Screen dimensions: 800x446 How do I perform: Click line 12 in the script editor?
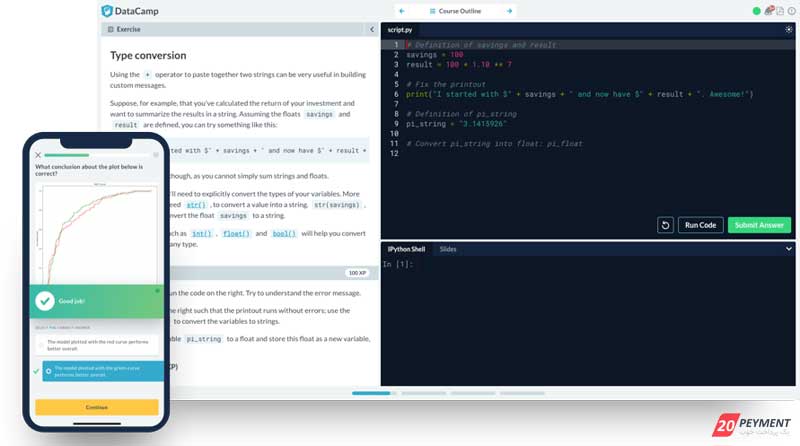[x=587, y=154]
